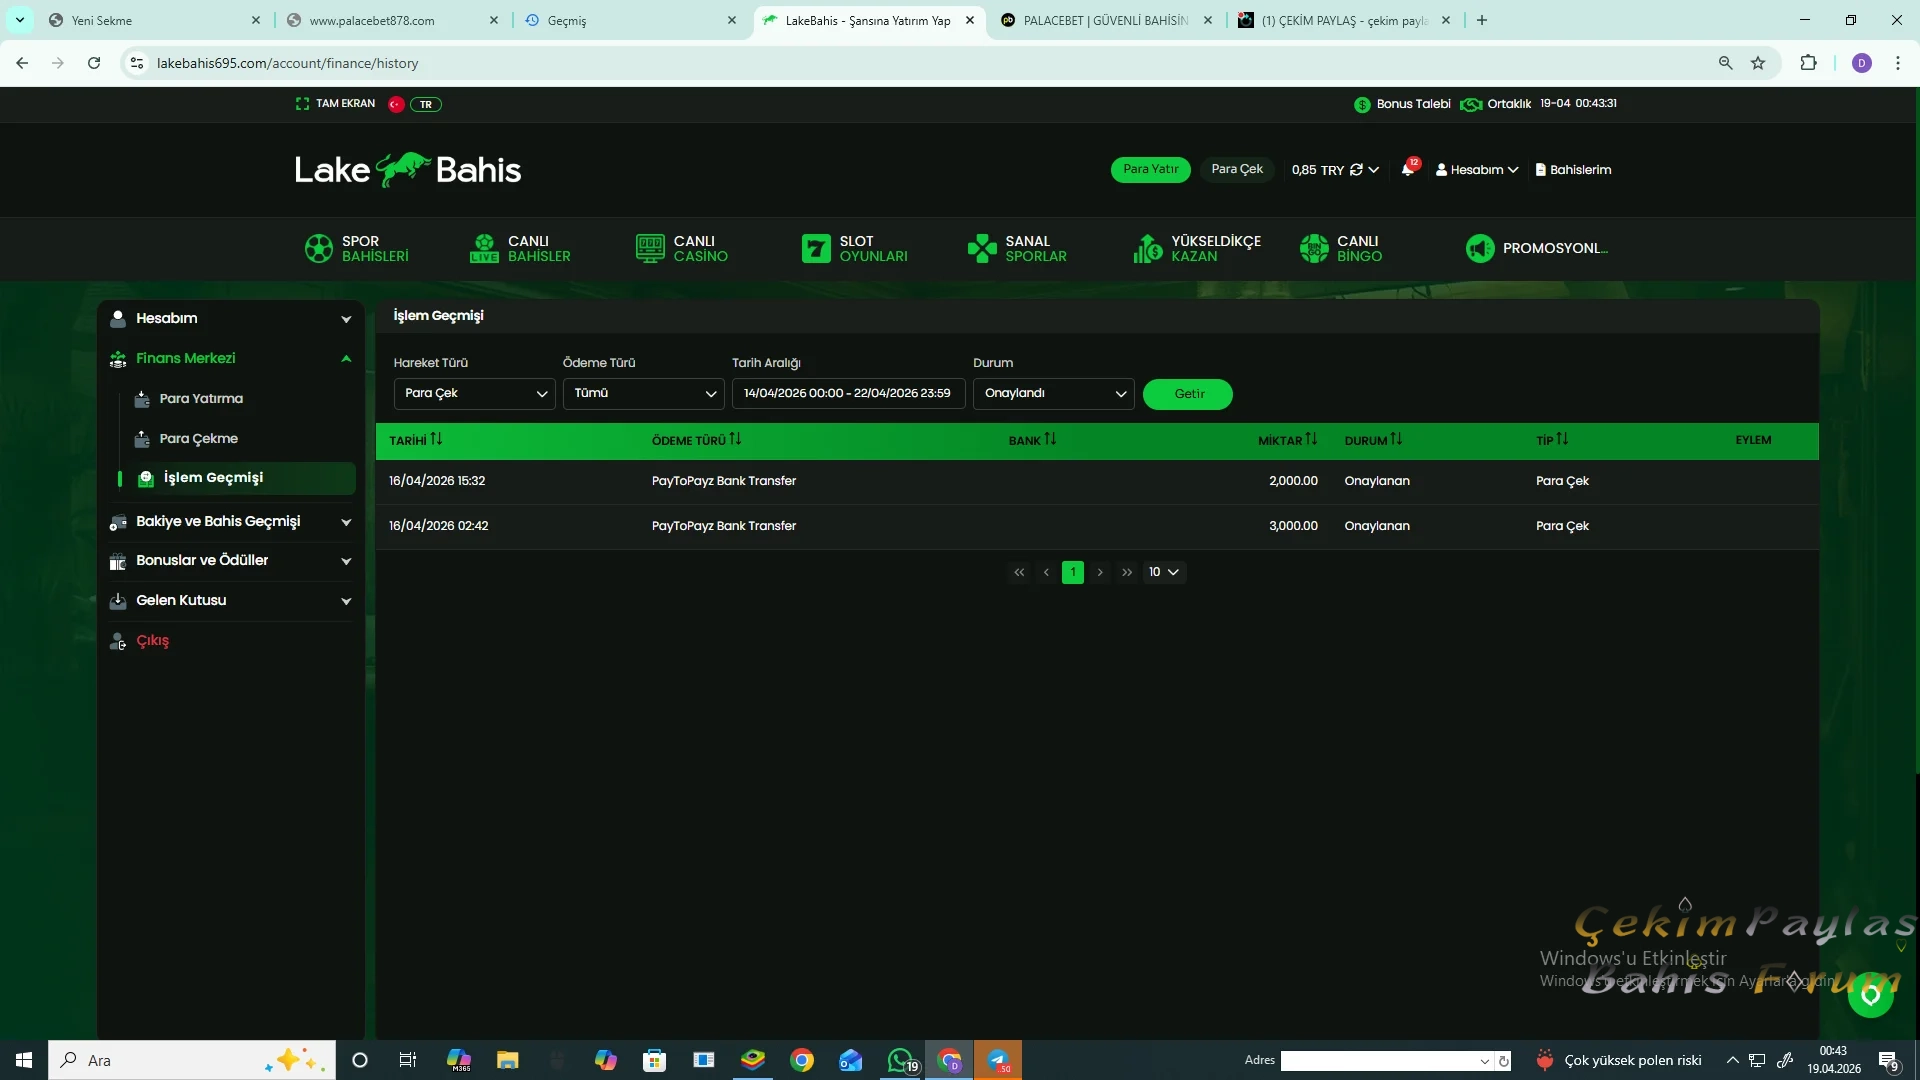The image size is (1920, 1080).
Task: Open Microsoft Store from the taskbar
Action: [655, 1060]
